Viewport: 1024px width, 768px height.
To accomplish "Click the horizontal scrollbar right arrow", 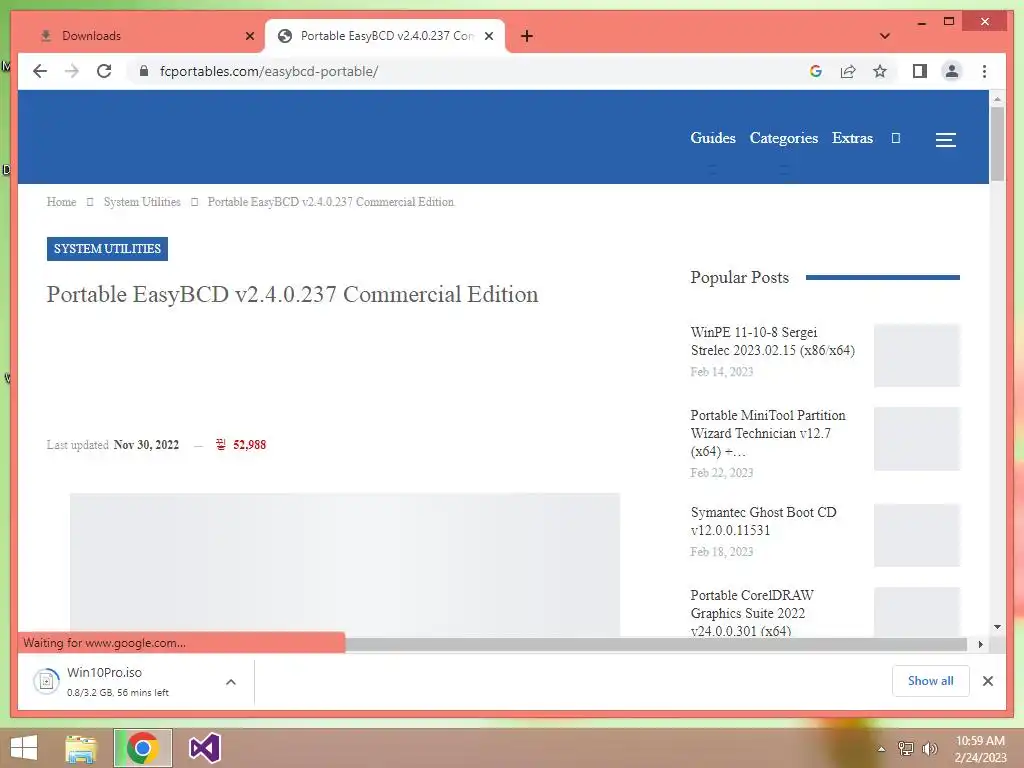I will (x=980, y=645).
